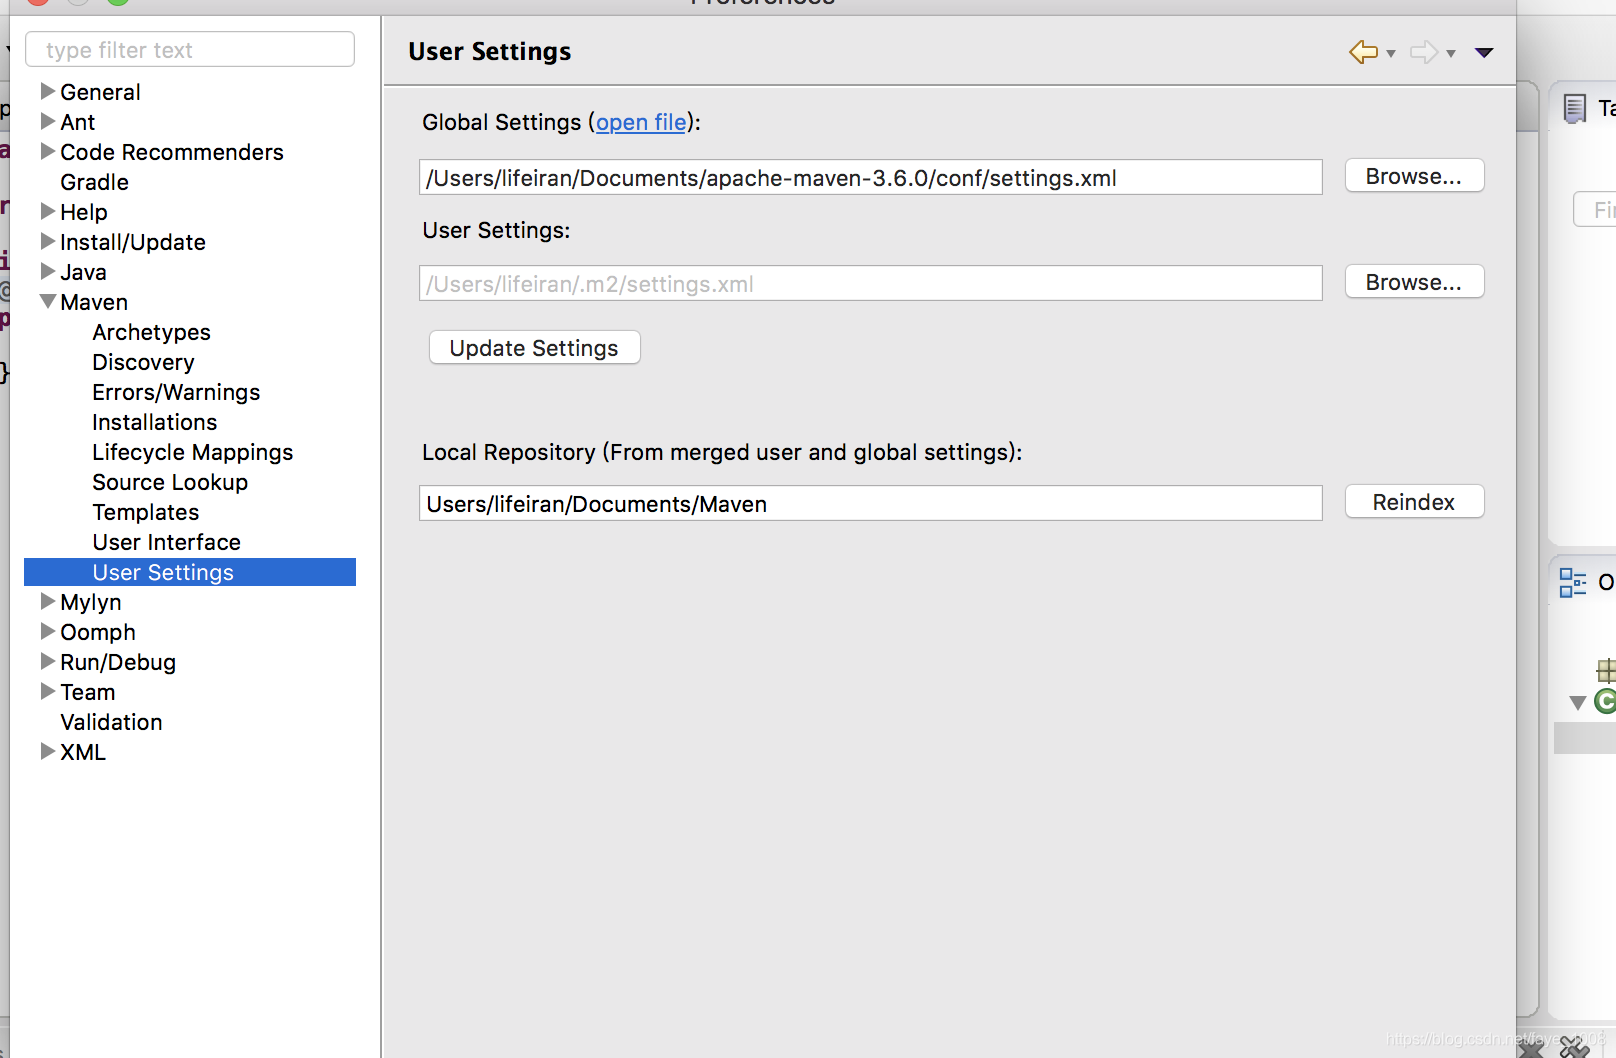Click the User Settings path field

coord(870,284)
